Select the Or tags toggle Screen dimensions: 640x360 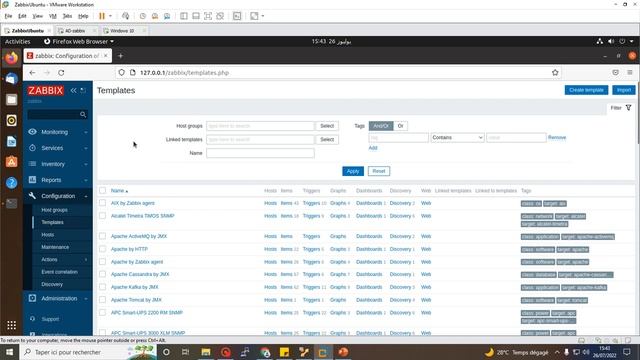pos(400,126)
